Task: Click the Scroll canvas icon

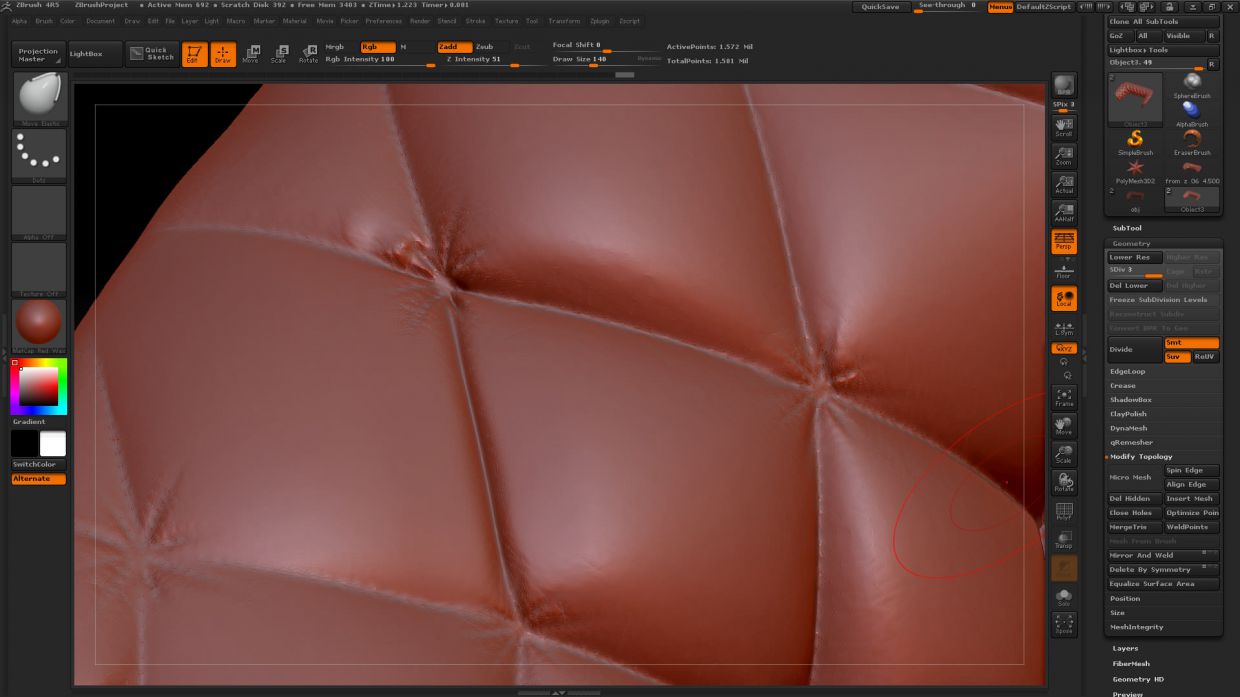Action: [x=1064, y=127]
